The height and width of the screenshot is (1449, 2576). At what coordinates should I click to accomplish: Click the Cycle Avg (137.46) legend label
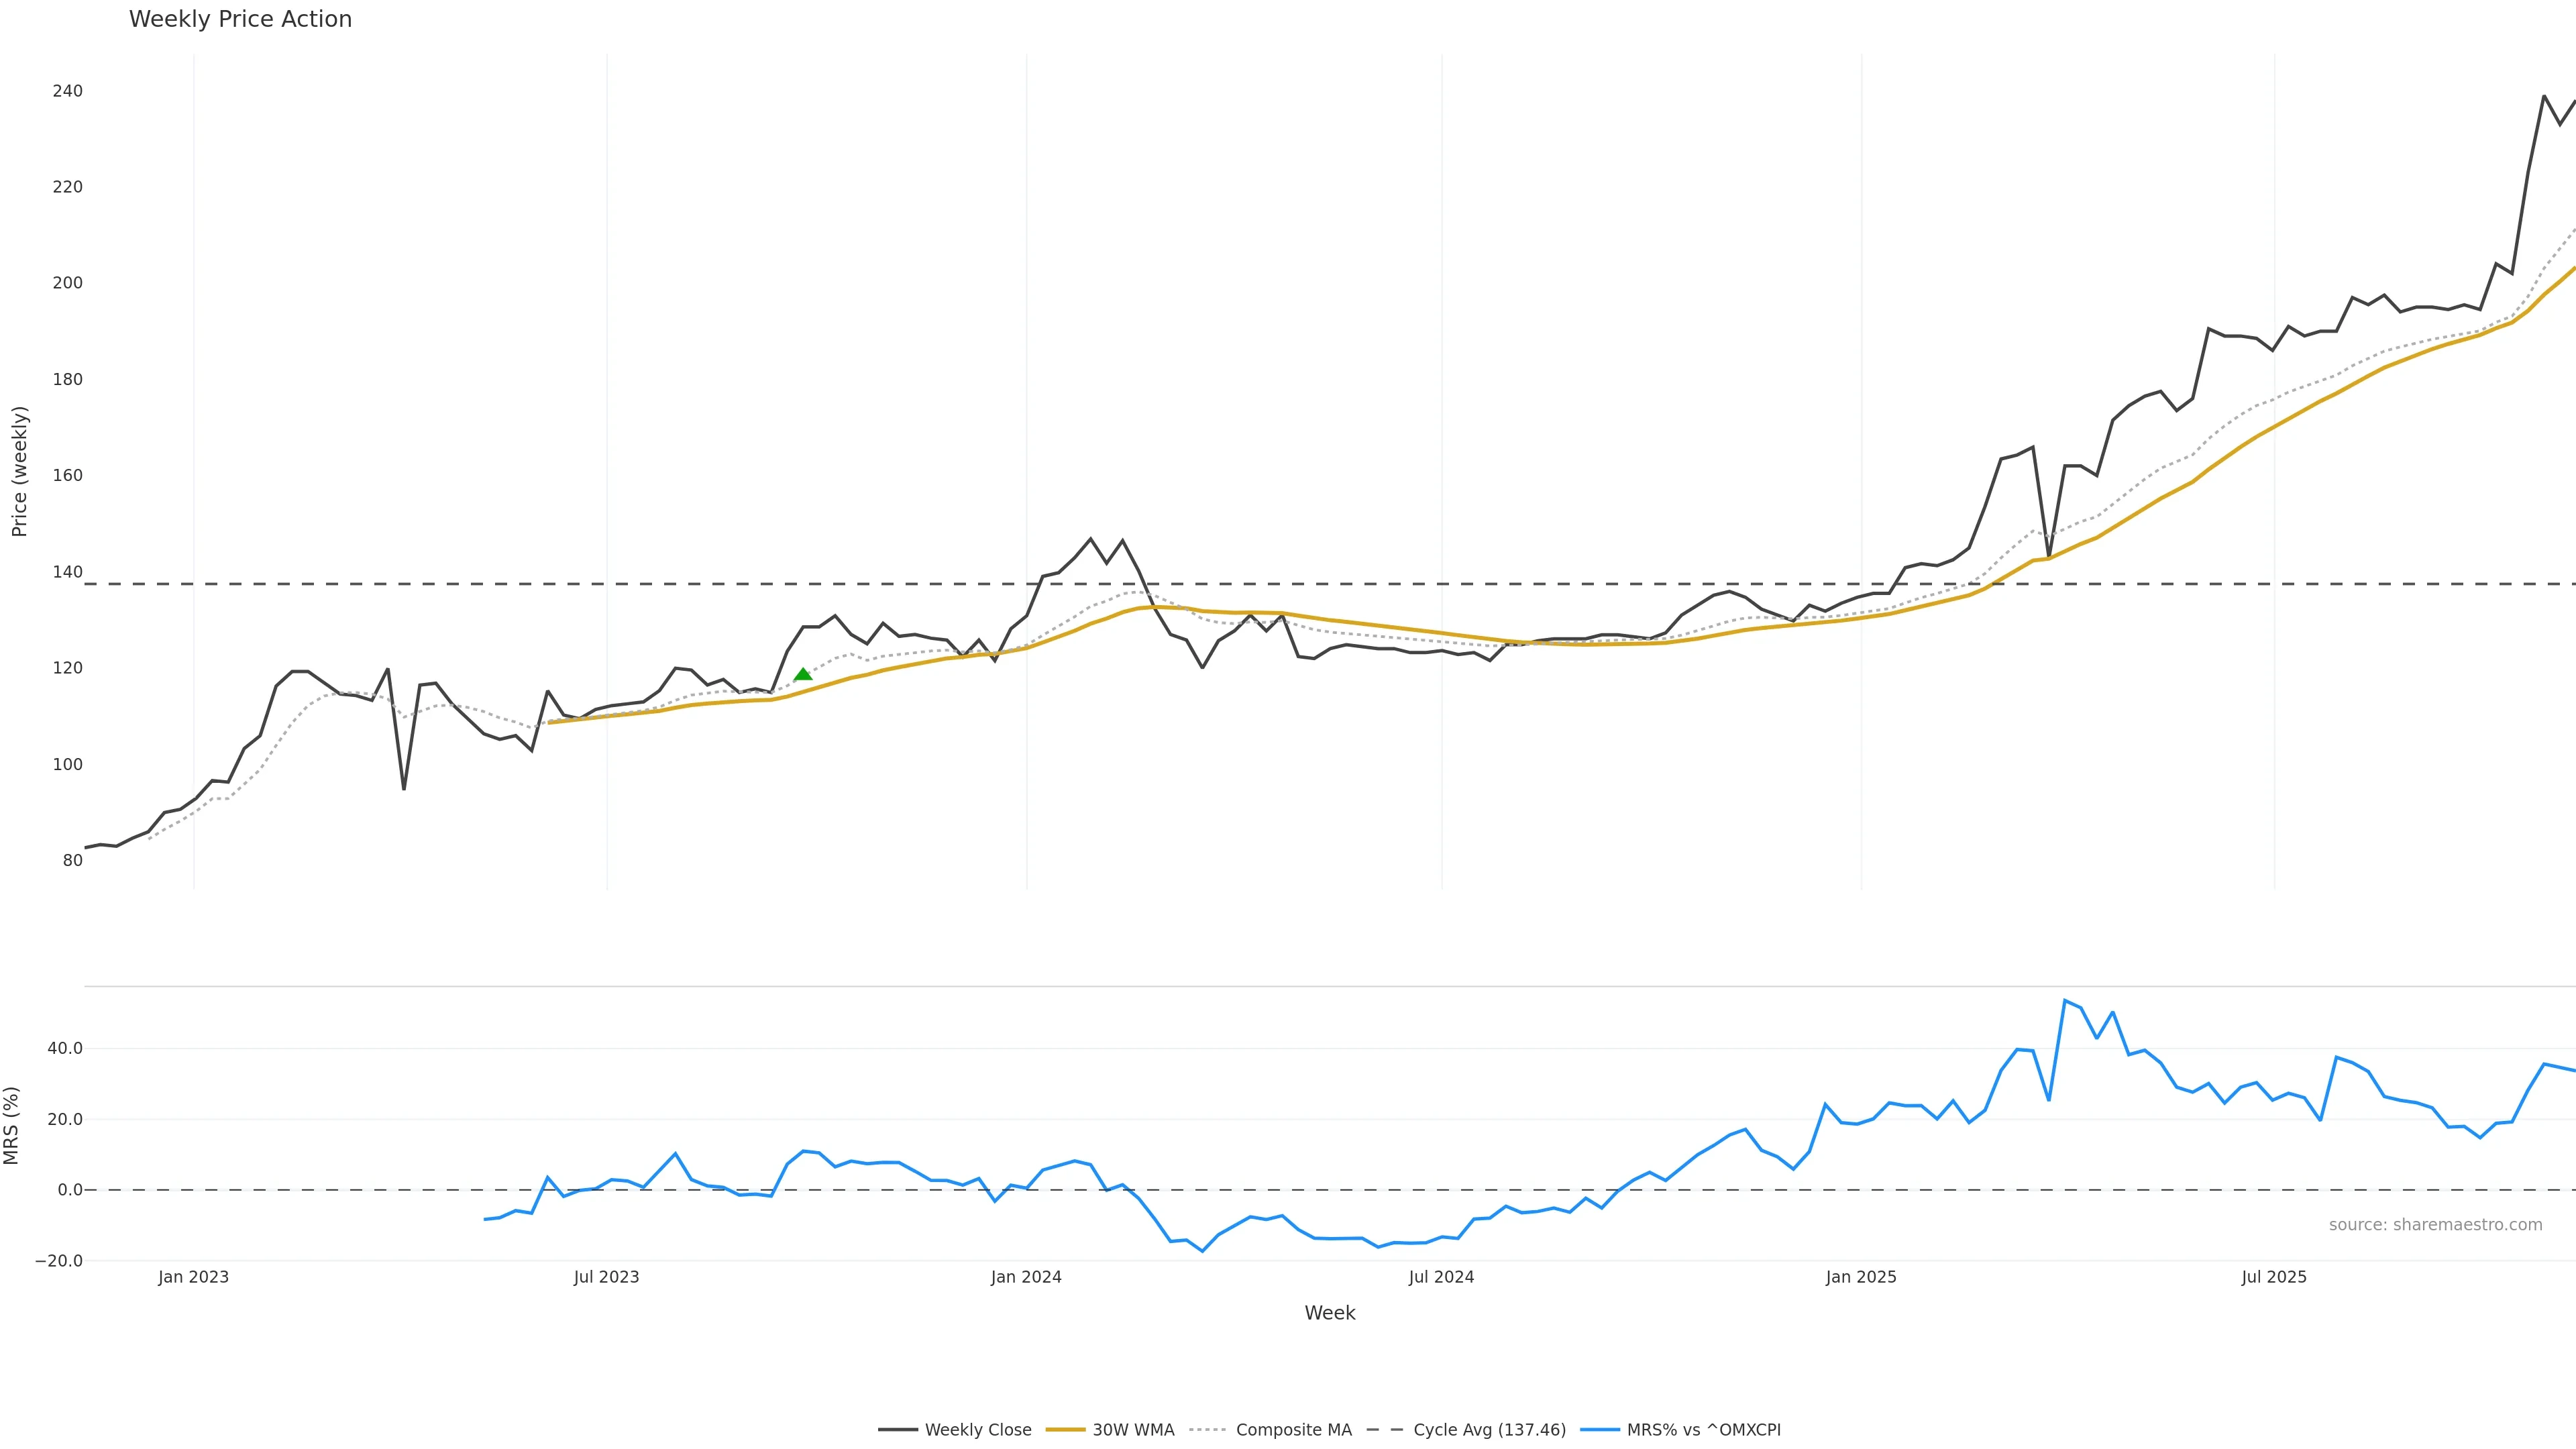click(x=1489, y=1430)
